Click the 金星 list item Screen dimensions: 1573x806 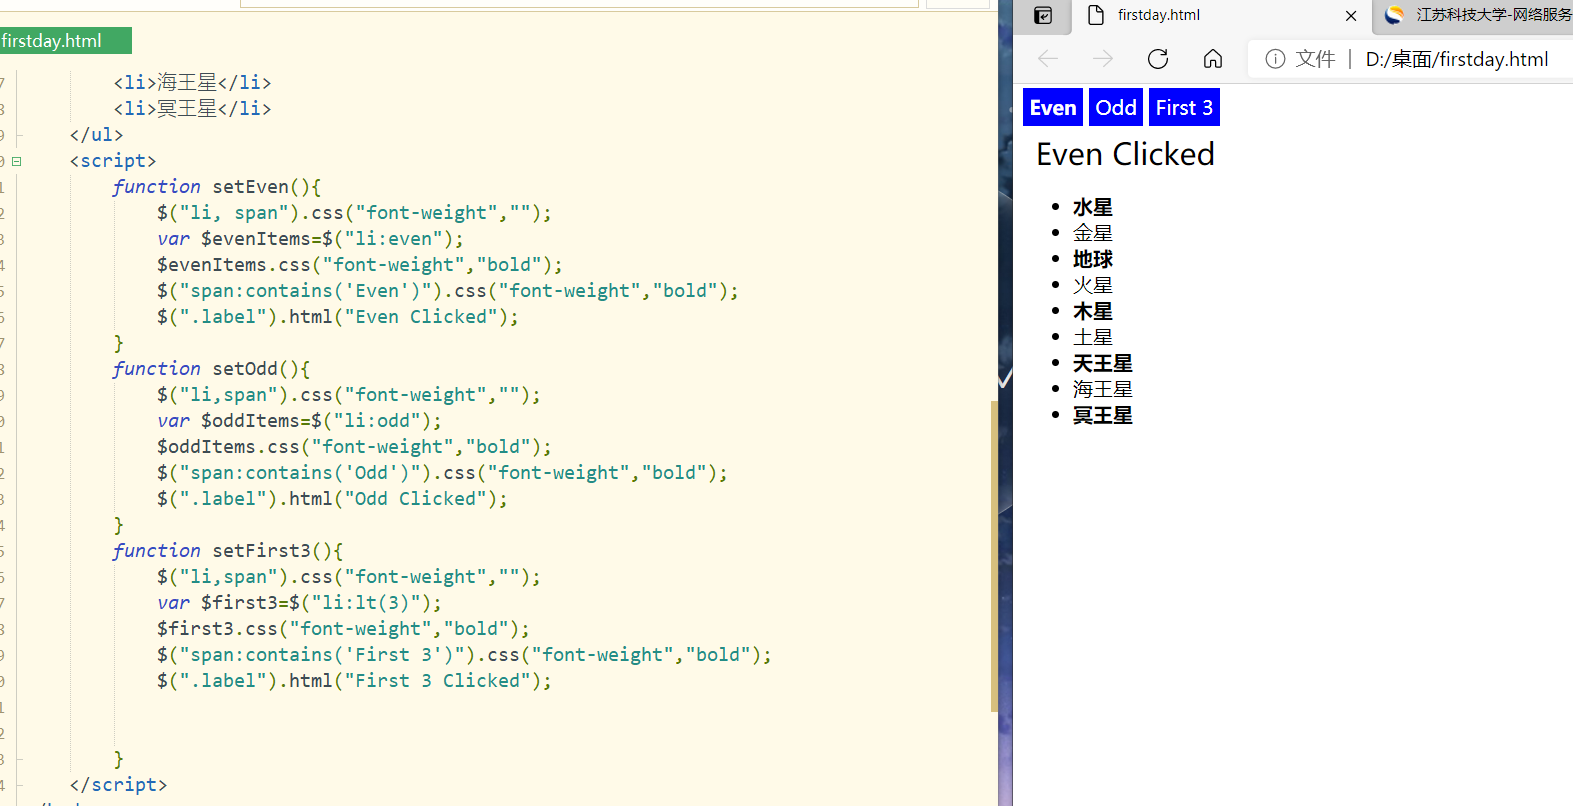coord(1093,233)
